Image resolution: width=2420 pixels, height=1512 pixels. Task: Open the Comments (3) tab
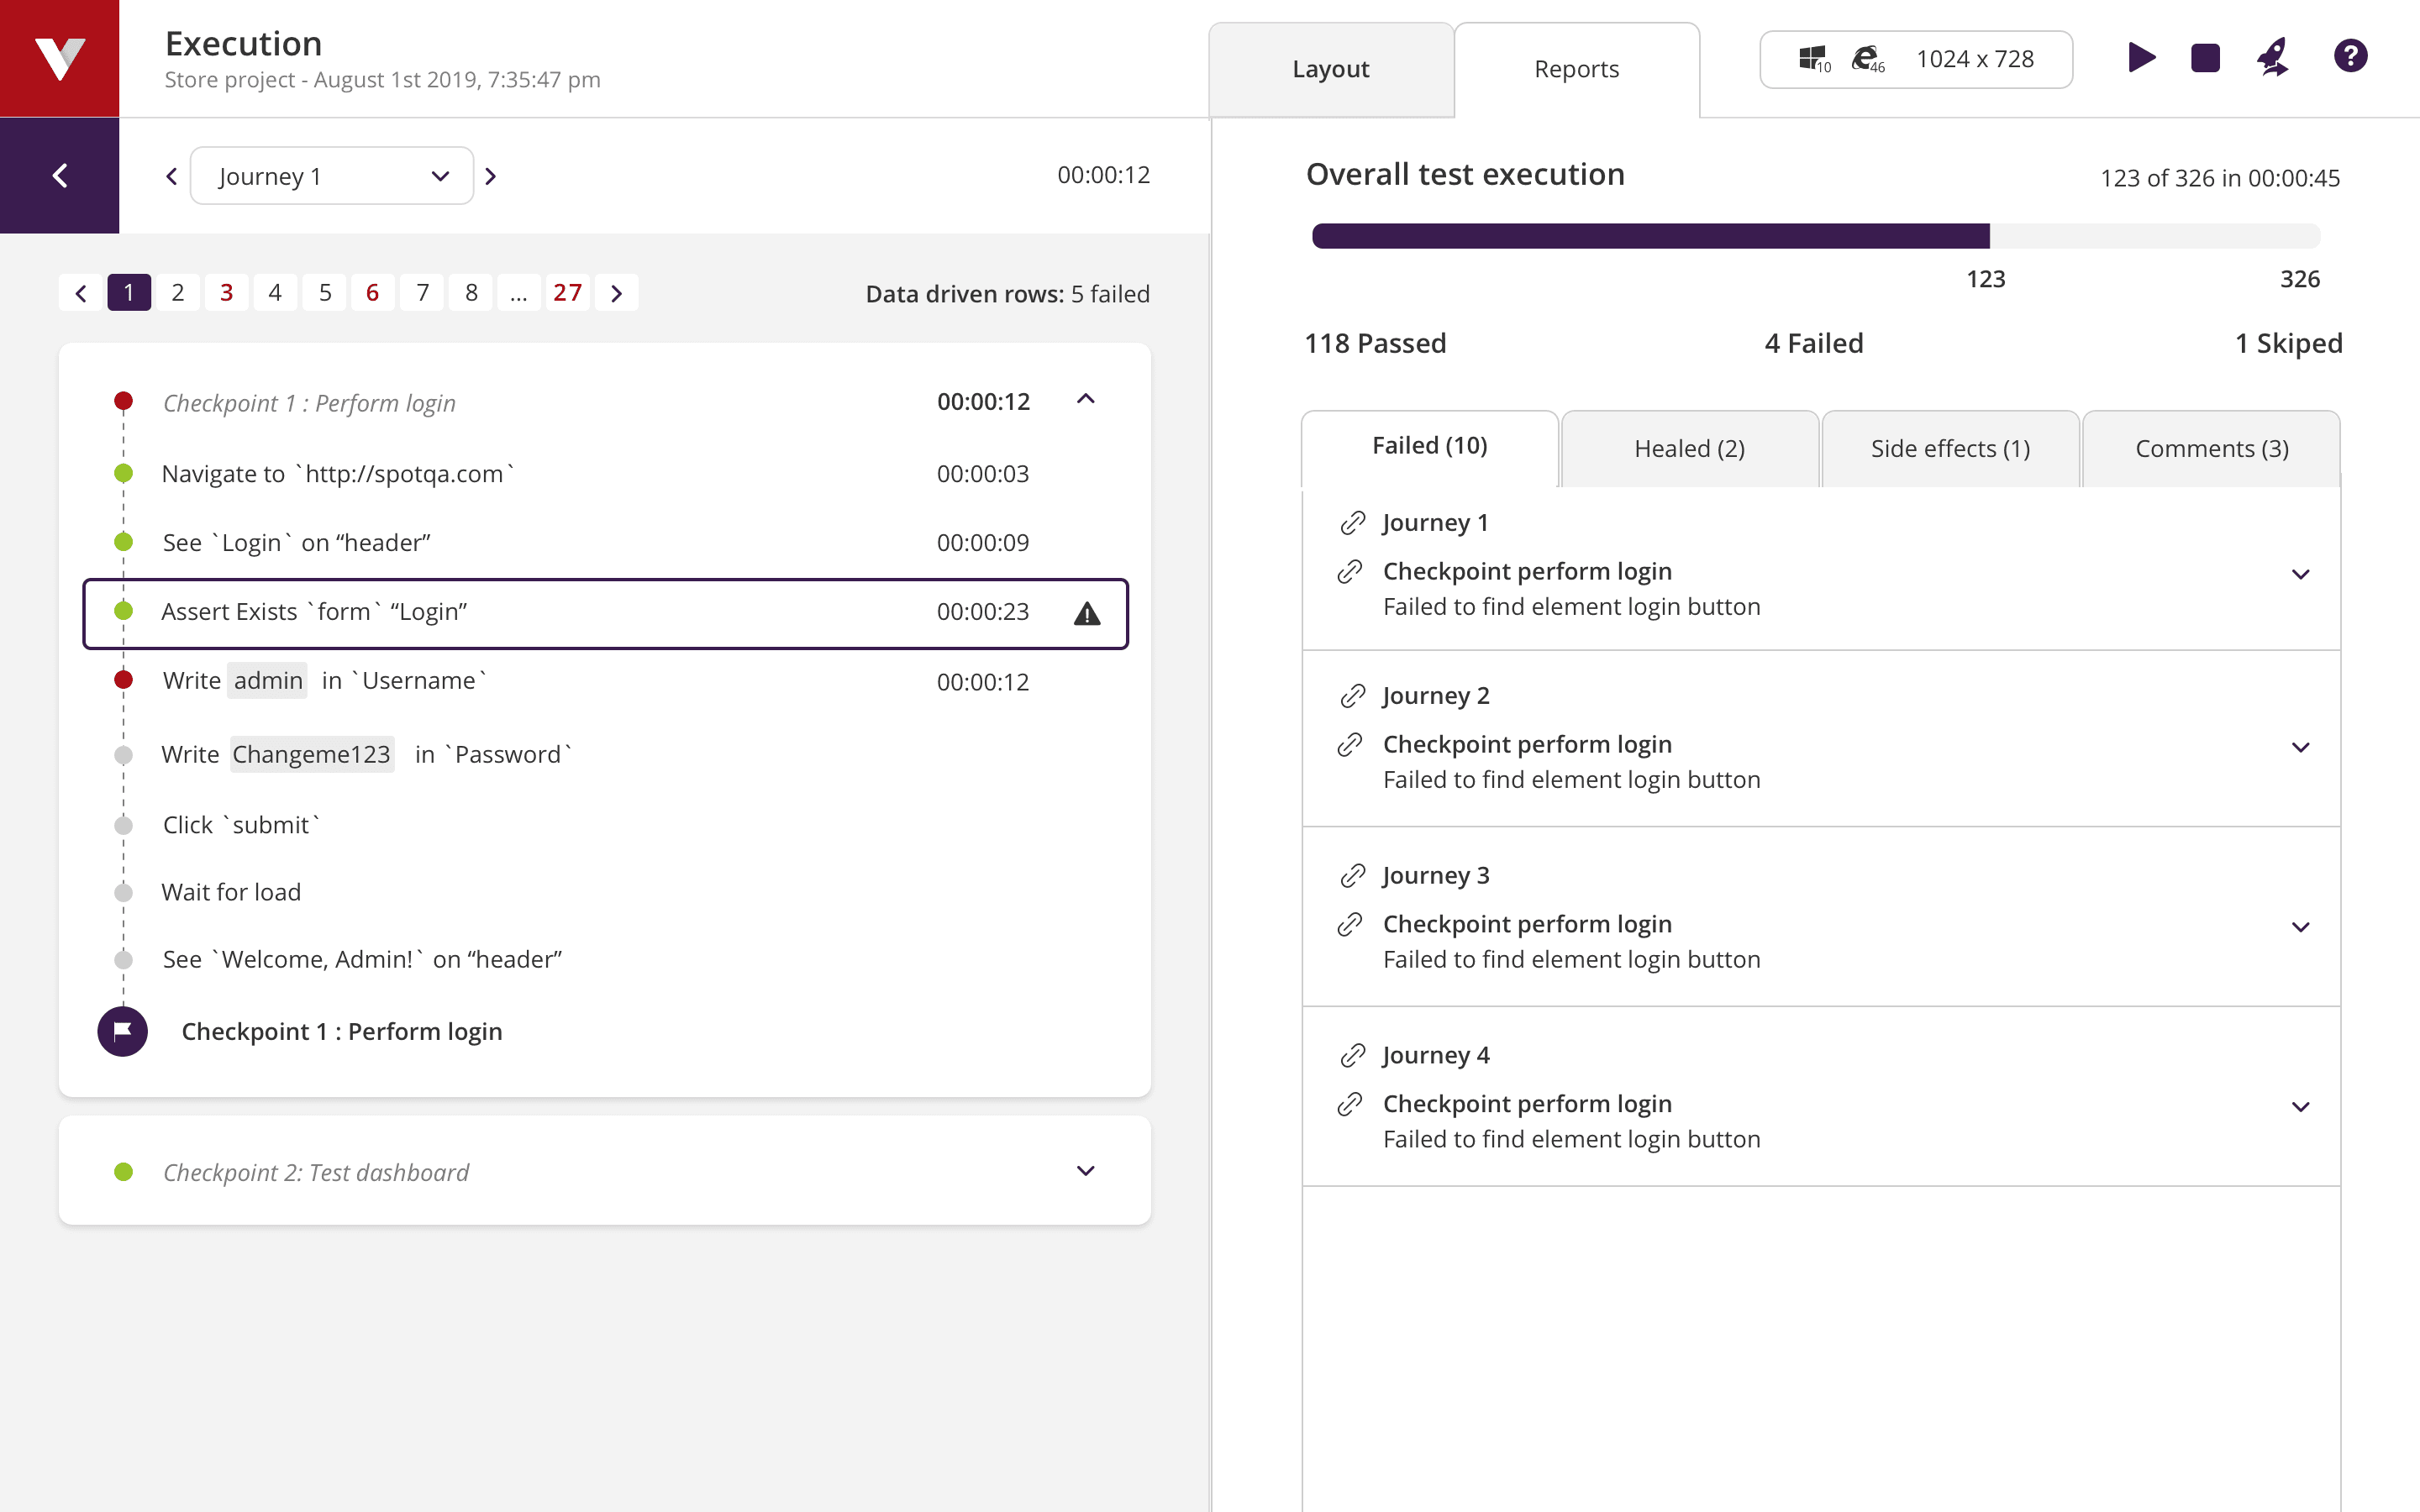[x=2212, y=448]
